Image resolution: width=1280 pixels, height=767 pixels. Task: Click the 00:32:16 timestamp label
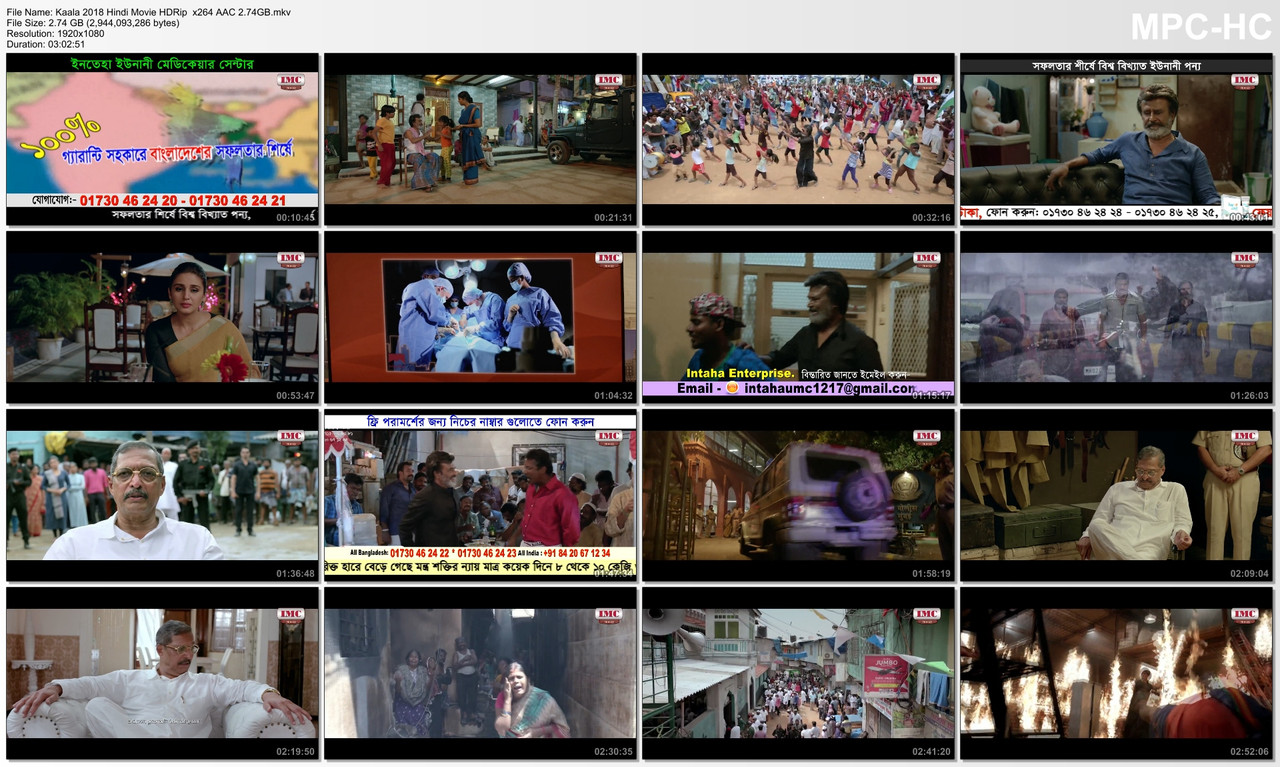931,218
